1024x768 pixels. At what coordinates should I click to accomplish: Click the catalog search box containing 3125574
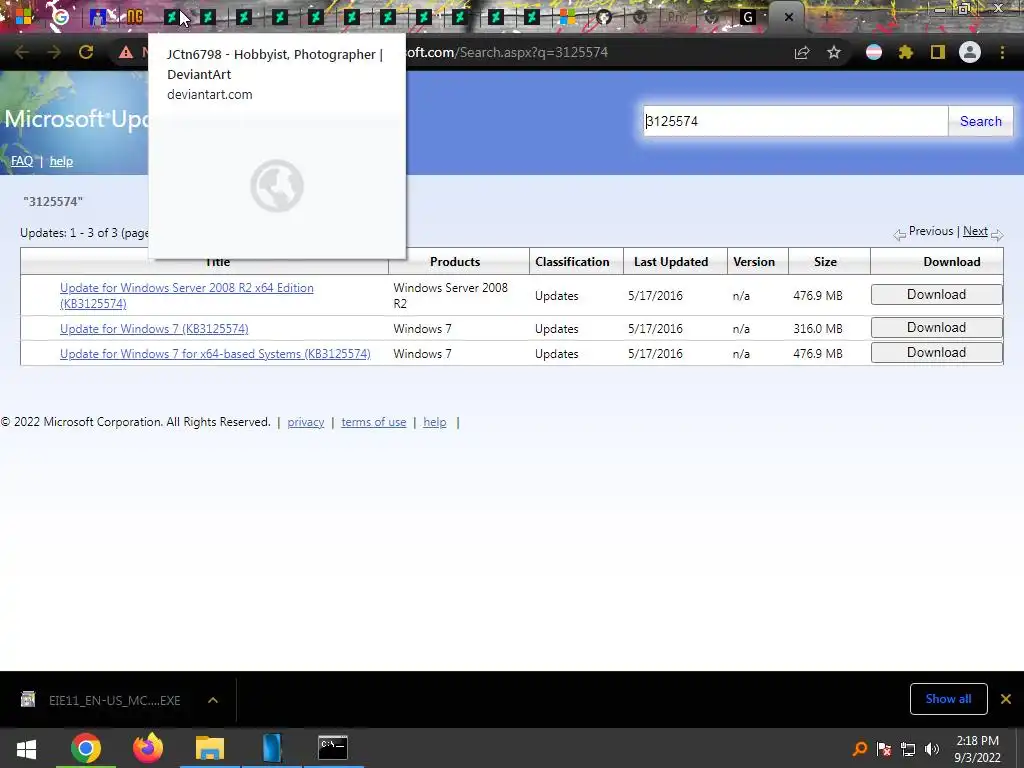[x=795, y=121]
